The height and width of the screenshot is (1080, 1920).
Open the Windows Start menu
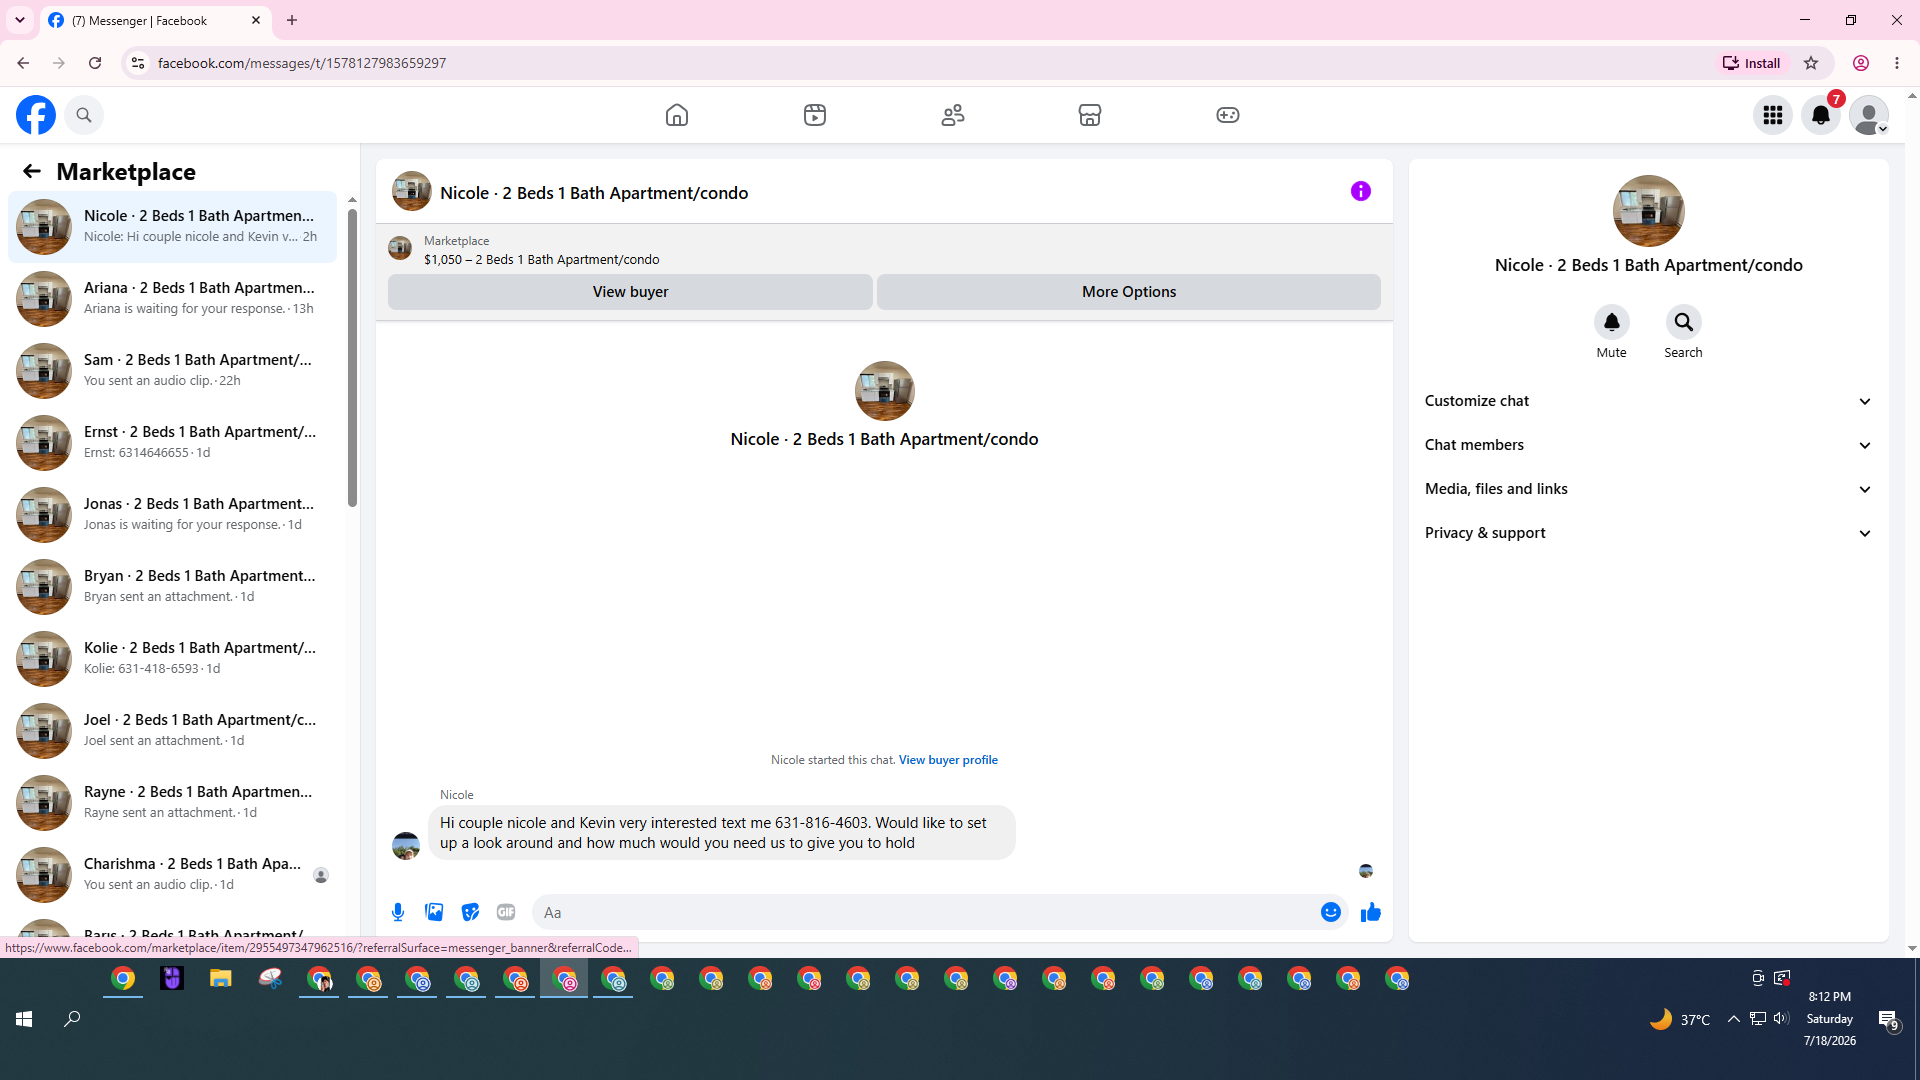[x=24, y=1019]
